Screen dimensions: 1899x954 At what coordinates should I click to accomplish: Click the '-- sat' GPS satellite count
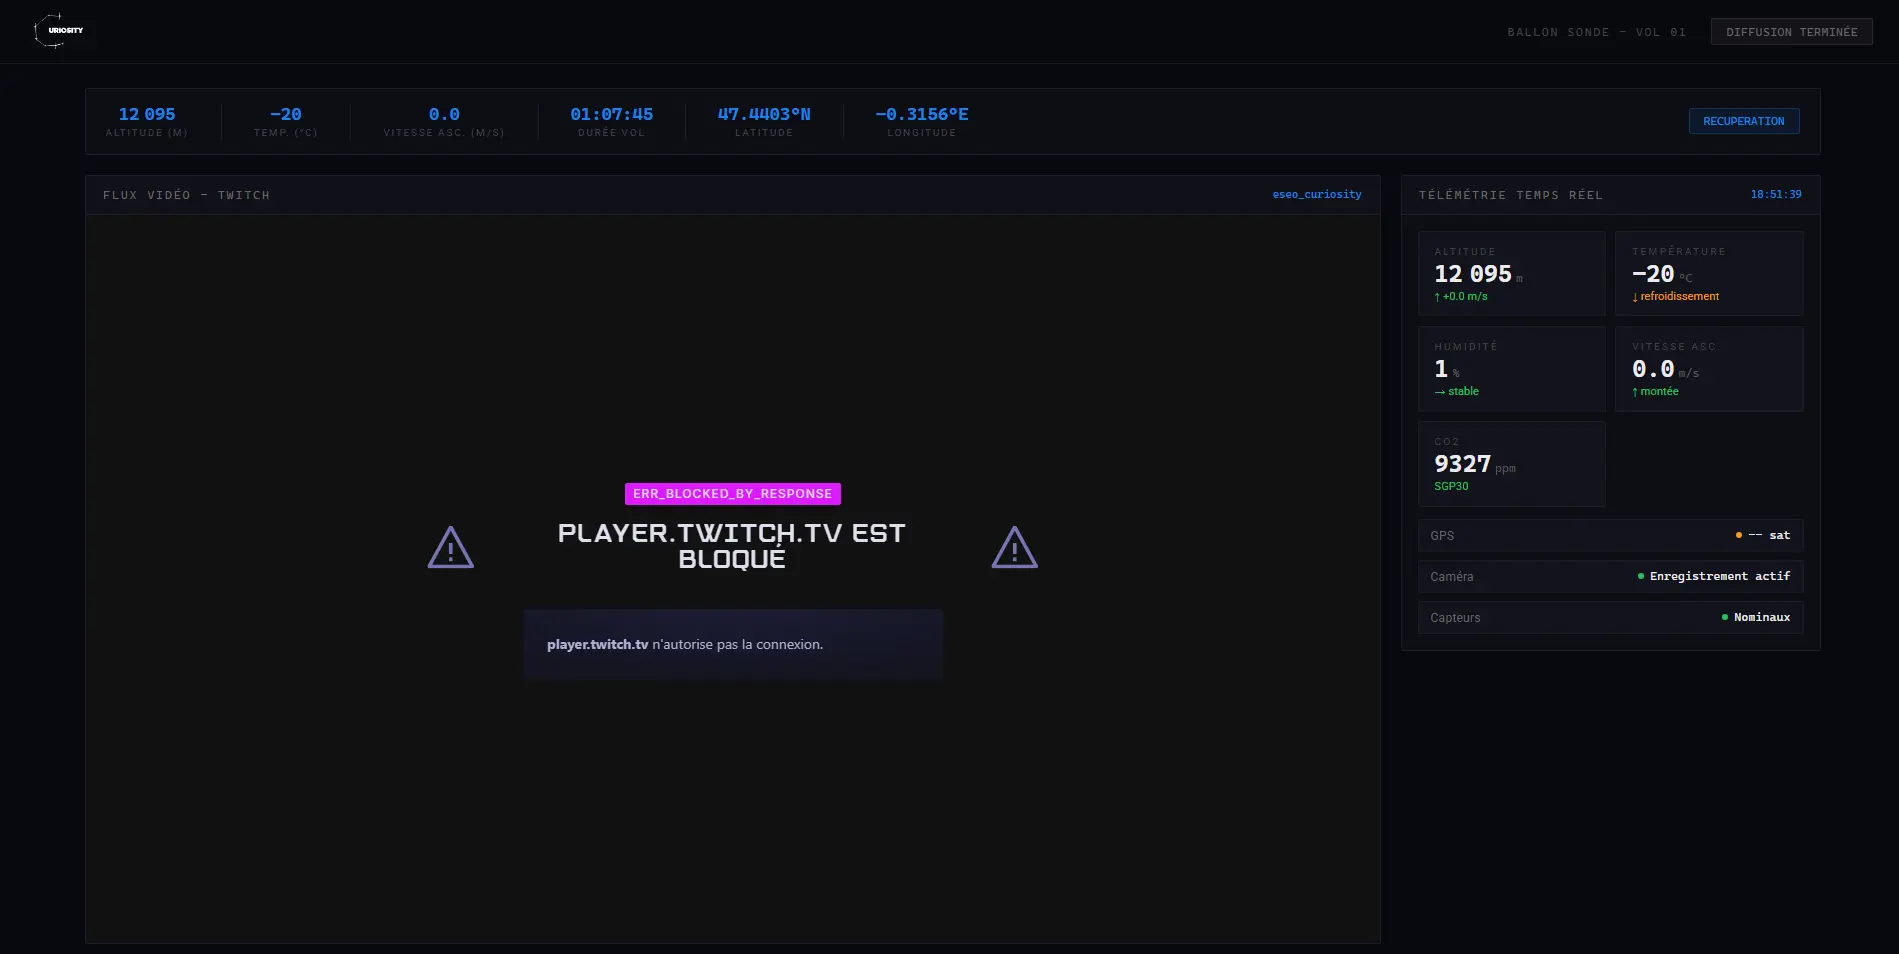pos(1769,535)
